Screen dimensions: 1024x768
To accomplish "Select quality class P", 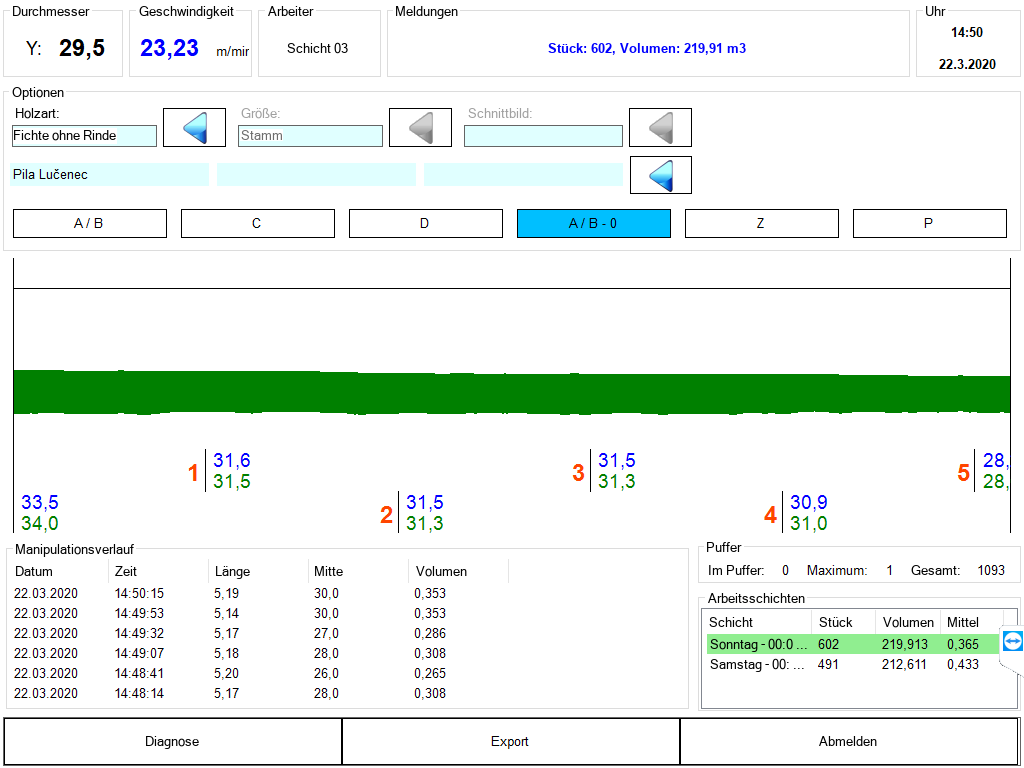I will point(930,223).
